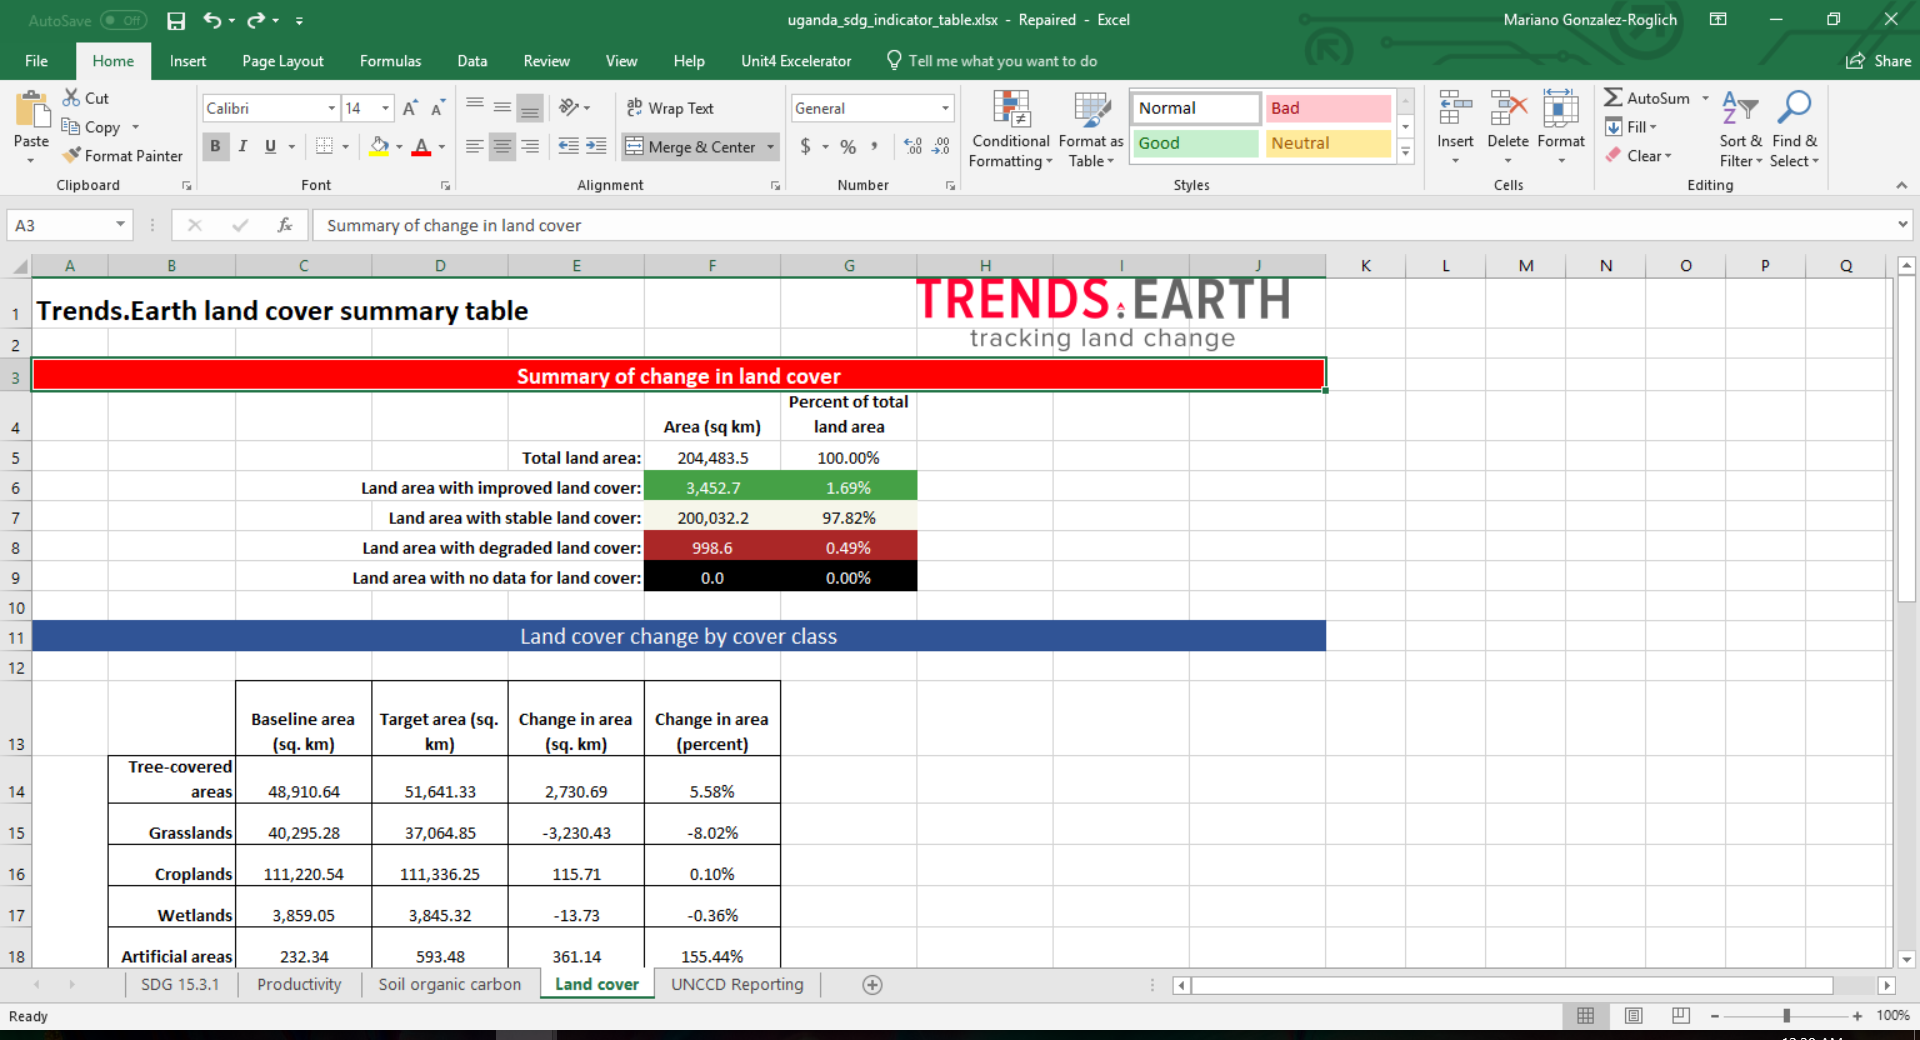Open the Page Layout ribbon tab
Screen dimensions: 1920x1040
(x=282, y=61)
